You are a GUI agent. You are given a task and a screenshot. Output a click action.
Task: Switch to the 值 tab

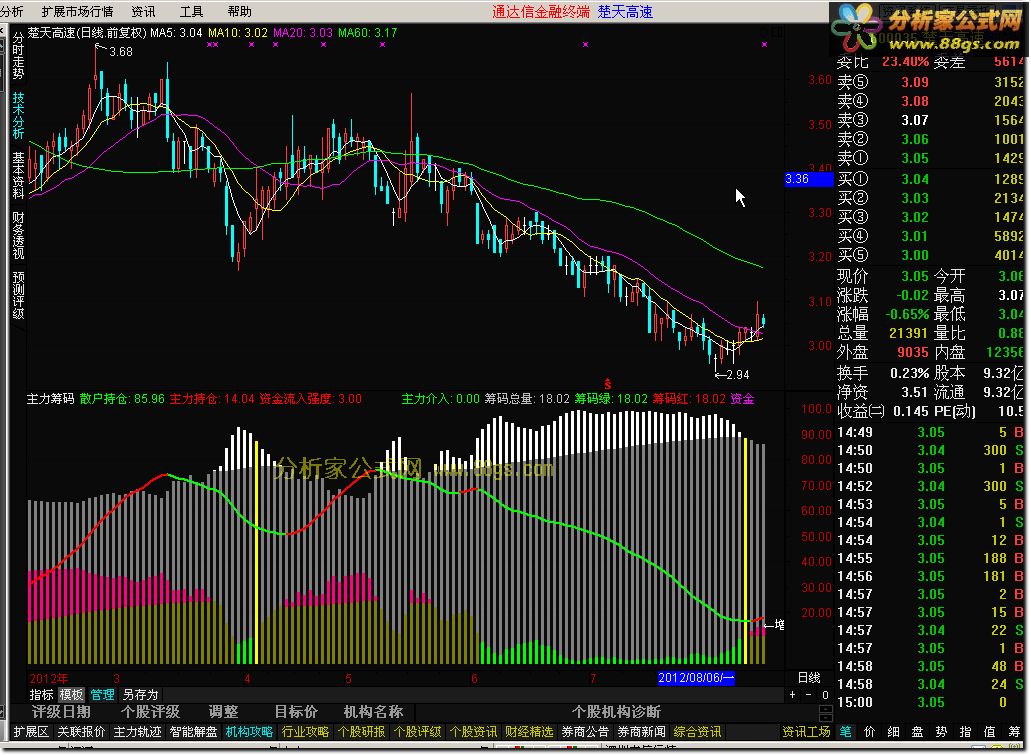(990, 731)
